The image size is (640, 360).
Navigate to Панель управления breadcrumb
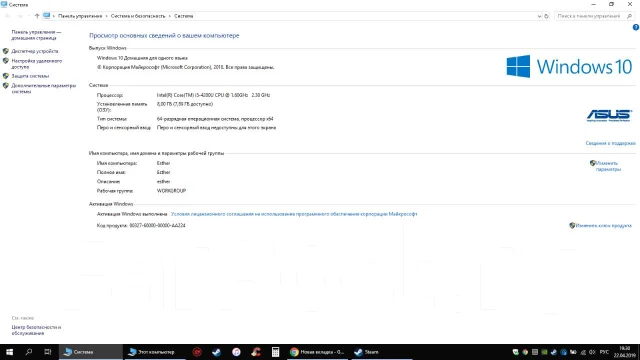click(x=80, y=16)
